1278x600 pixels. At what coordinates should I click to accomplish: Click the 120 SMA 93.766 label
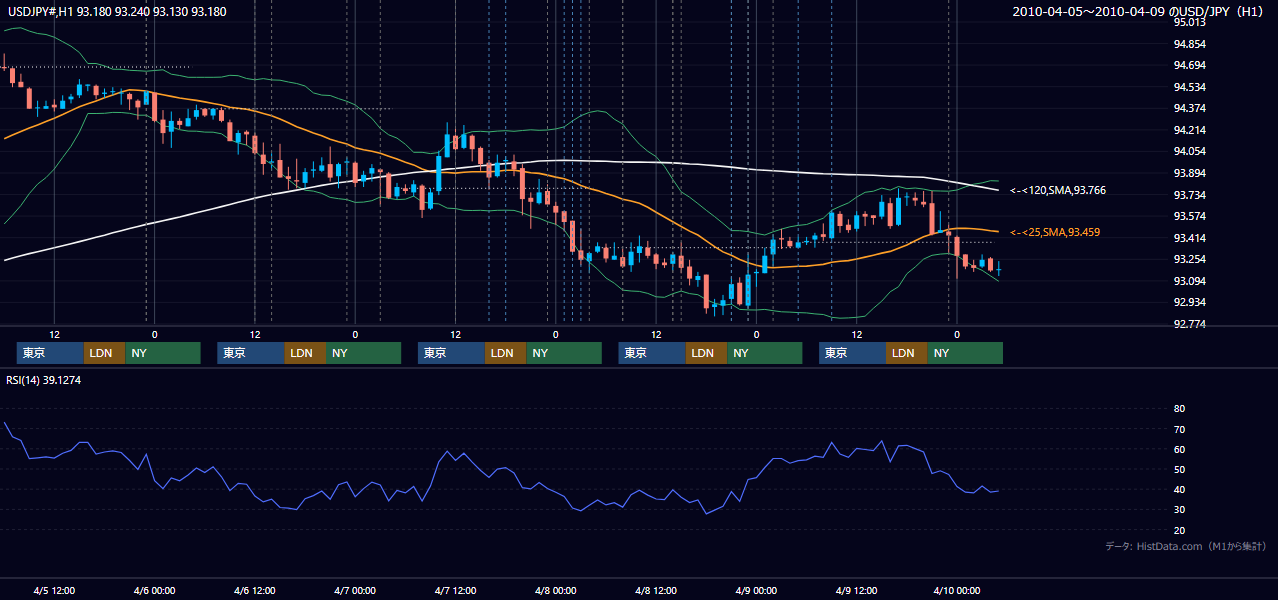(1057, 190)
